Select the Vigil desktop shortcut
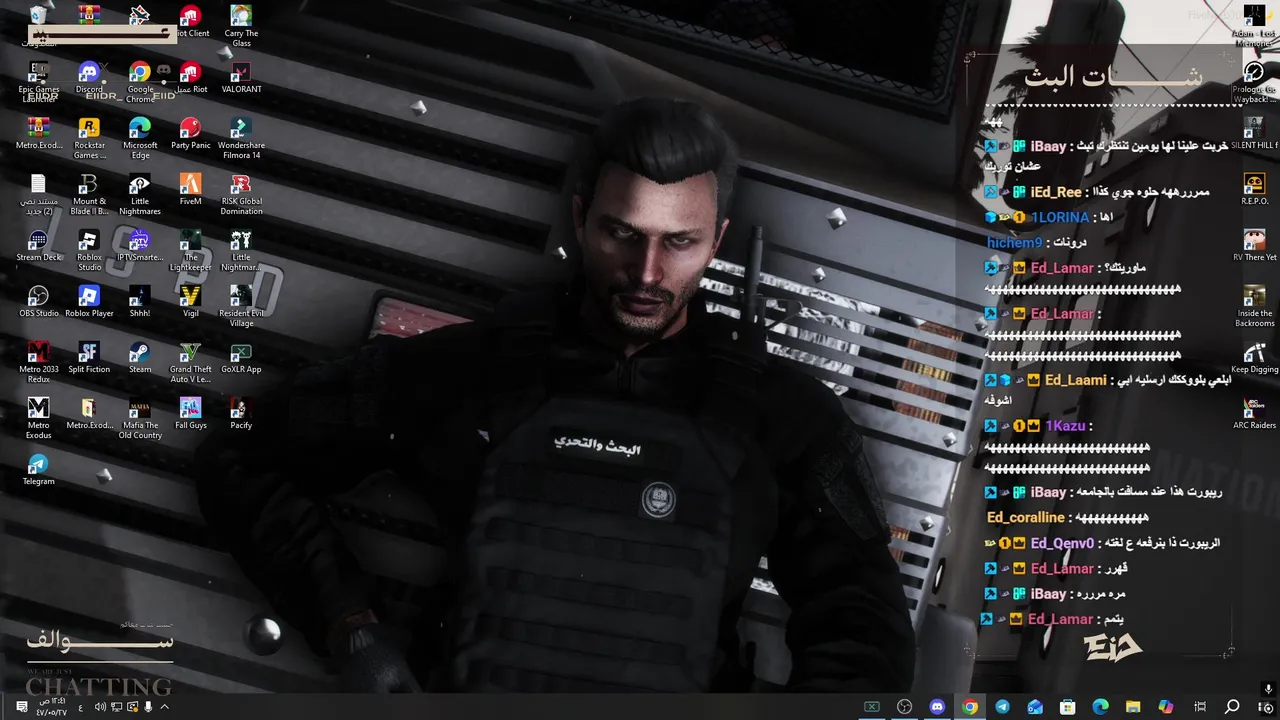Screen dimensions: 1280x720 pyautogui.click(x=190, y=302)
